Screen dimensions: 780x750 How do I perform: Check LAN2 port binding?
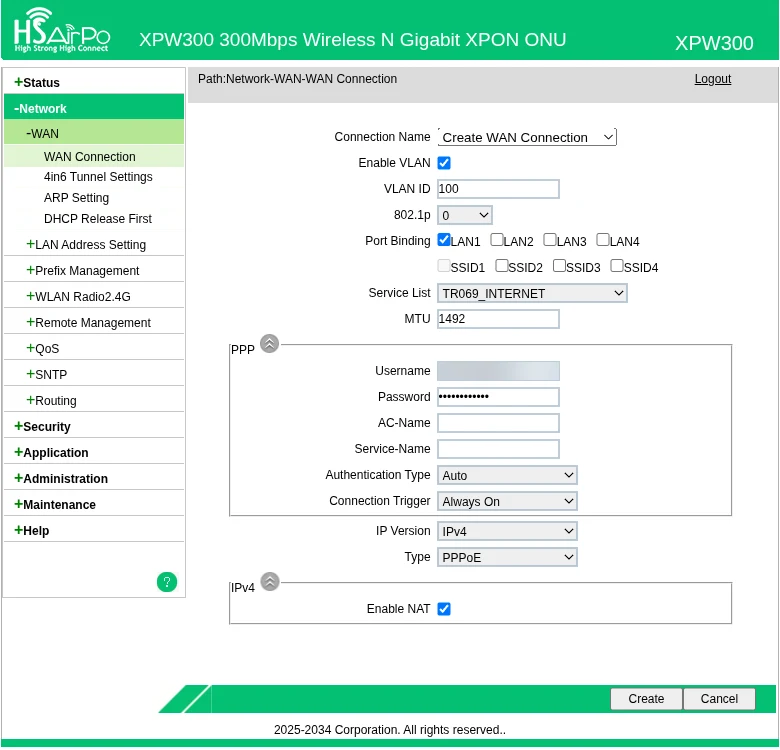tap(496, 240)
